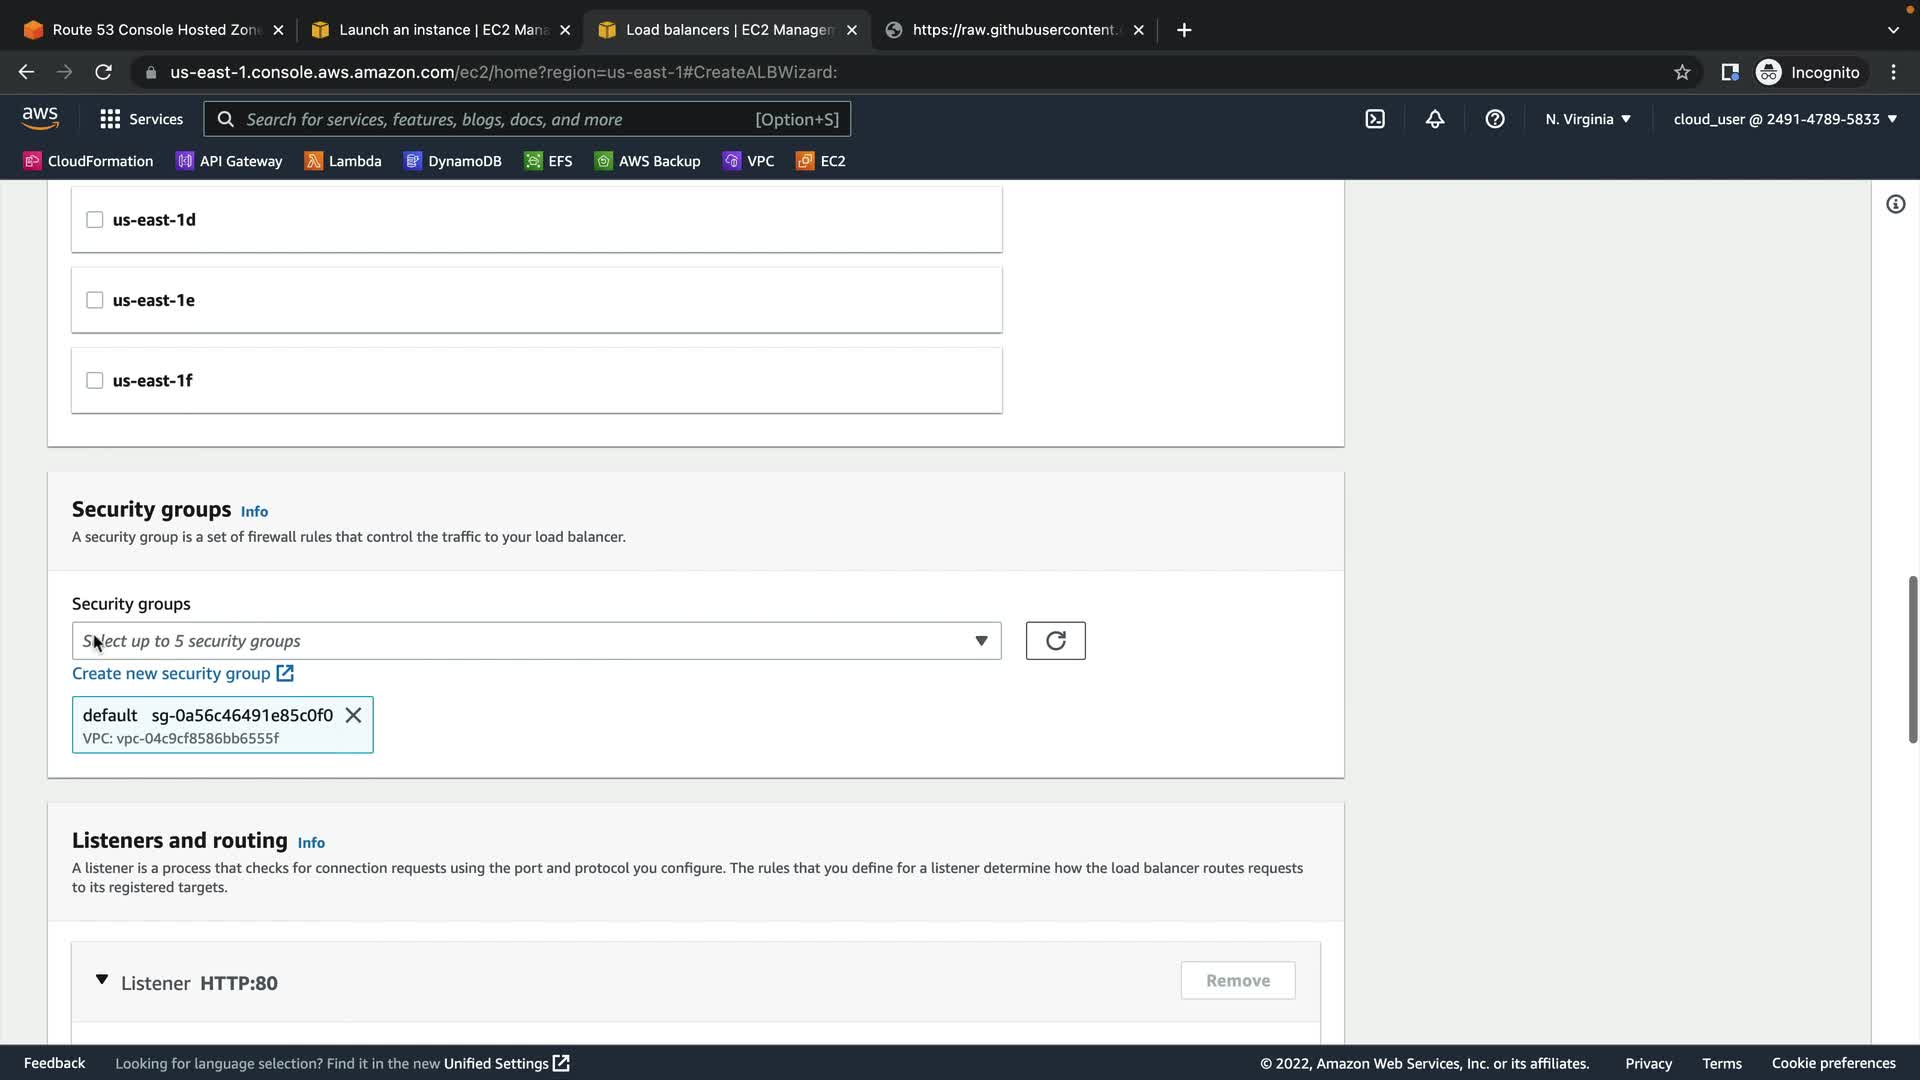Bookmark this page with star icon
The image size is (1920, 1080).
coord(1682,72)
